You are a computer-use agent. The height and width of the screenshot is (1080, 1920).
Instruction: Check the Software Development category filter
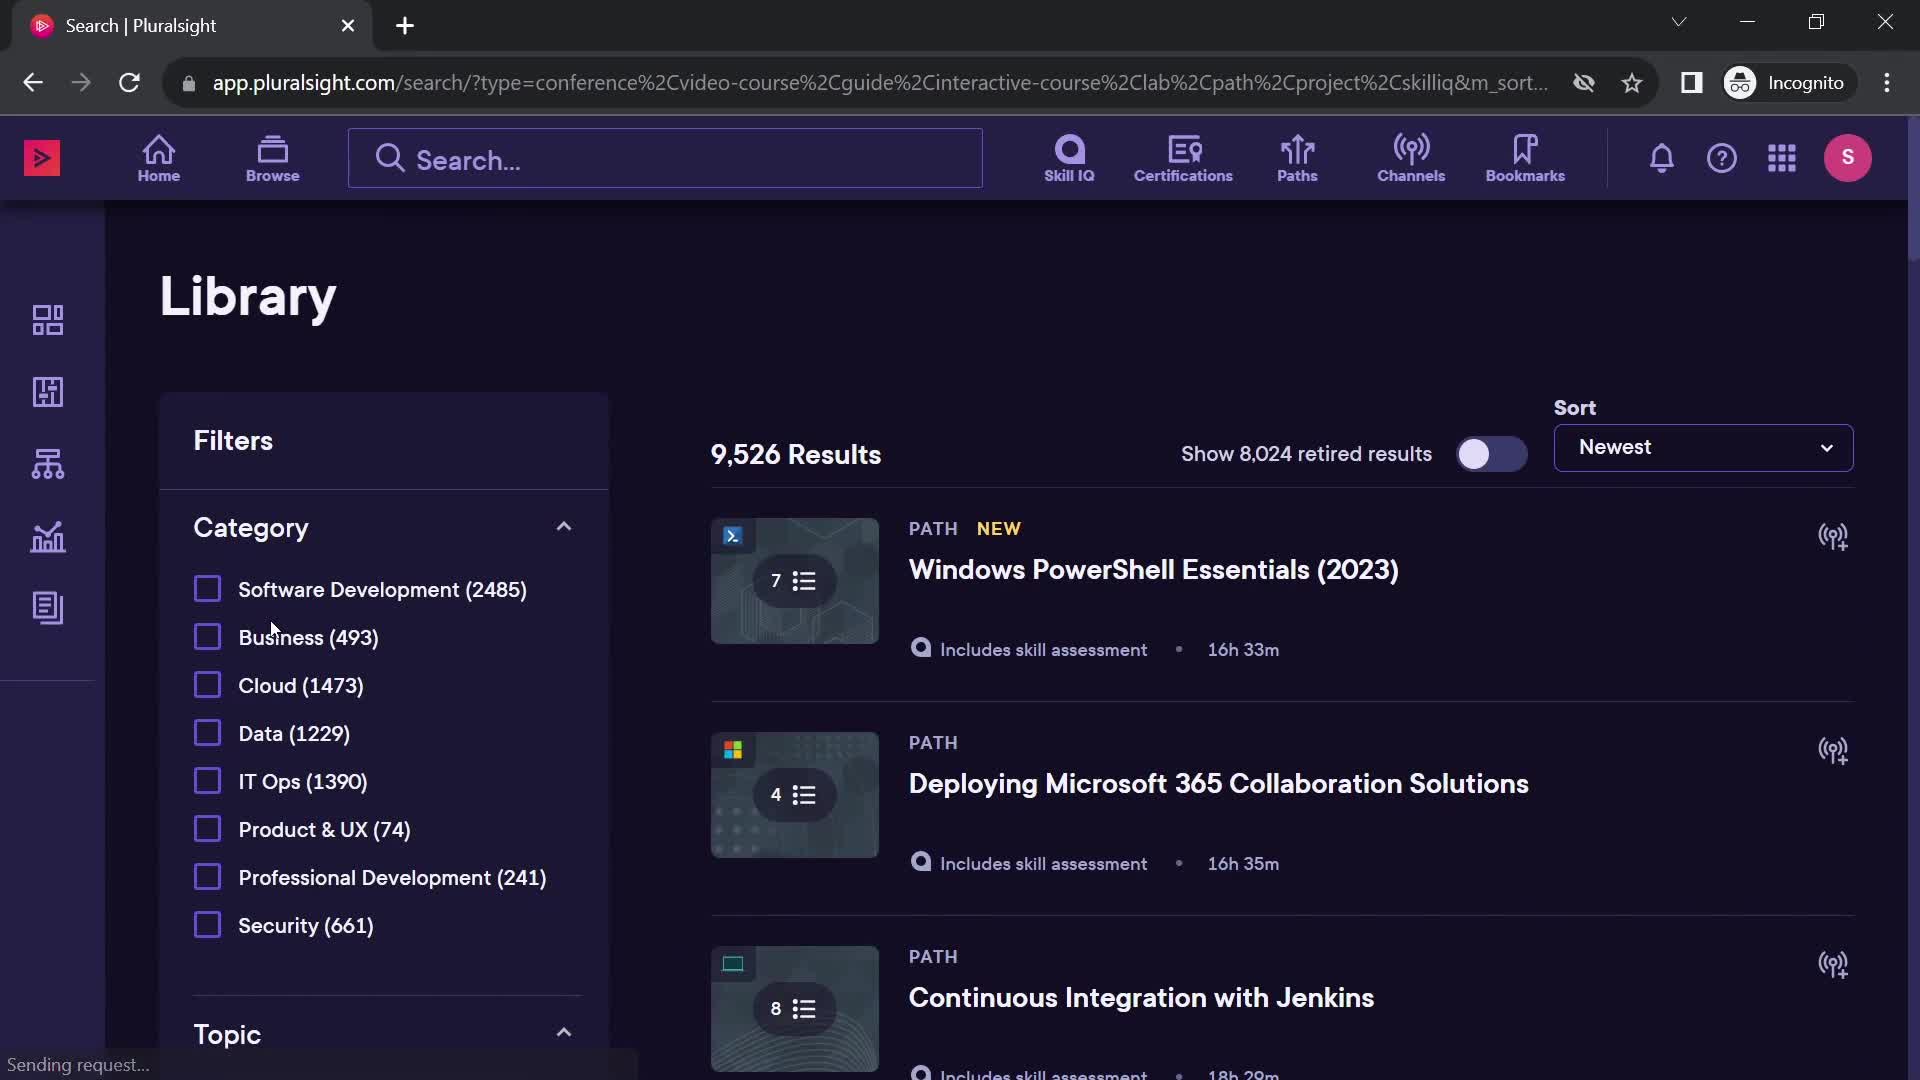coord(207,589)
